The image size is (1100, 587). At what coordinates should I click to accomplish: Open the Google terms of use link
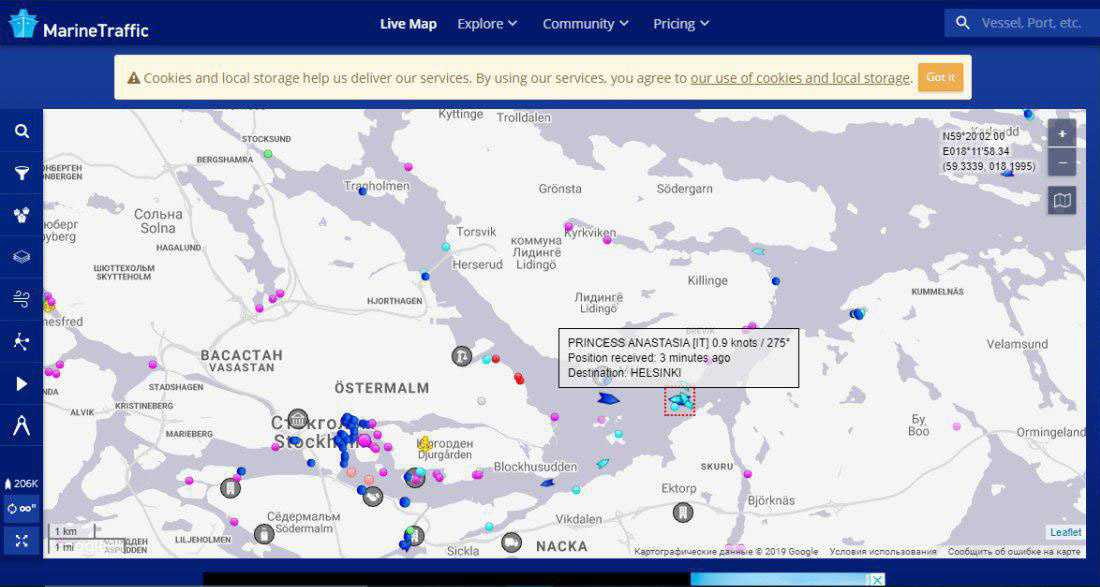coord(883,552)
